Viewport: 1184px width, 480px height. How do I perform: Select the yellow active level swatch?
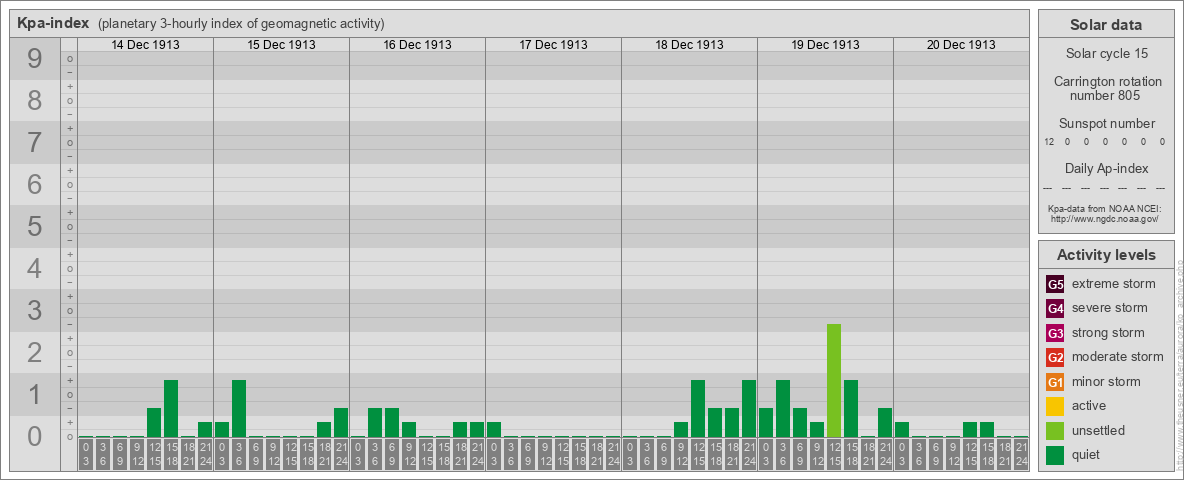(x=1056, y=406)
